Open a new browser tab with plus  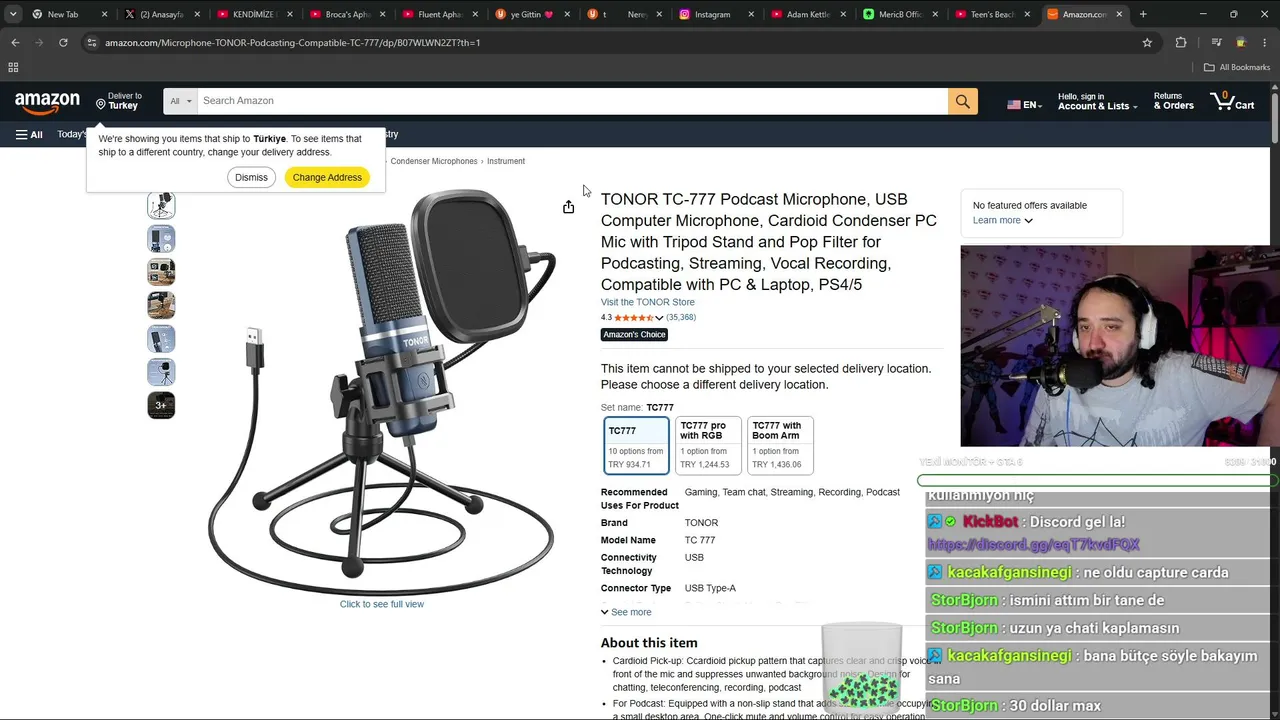pos(1143,14)
